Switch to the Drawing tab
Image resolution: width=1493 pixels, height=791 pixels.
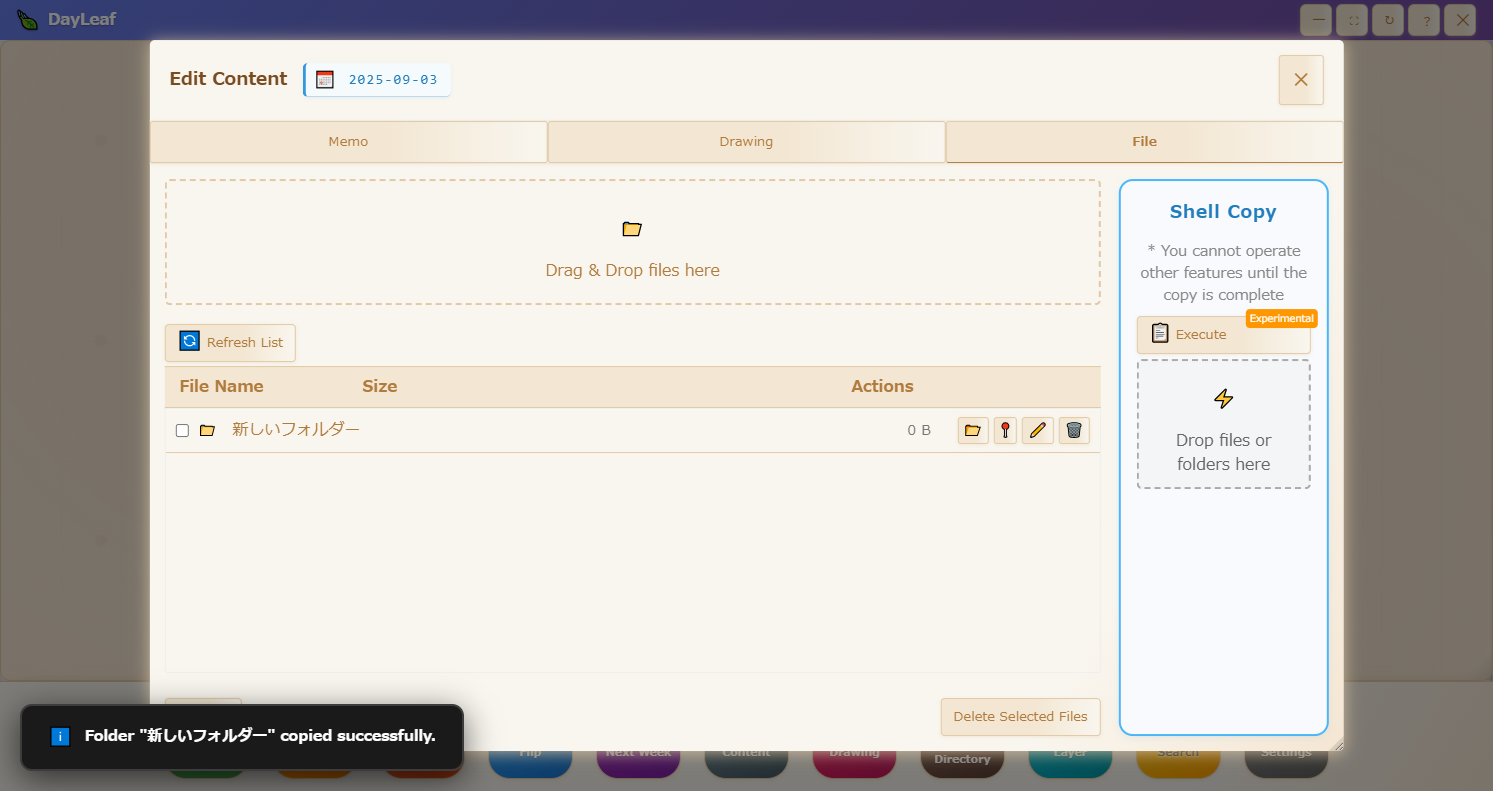coord(746,142)
